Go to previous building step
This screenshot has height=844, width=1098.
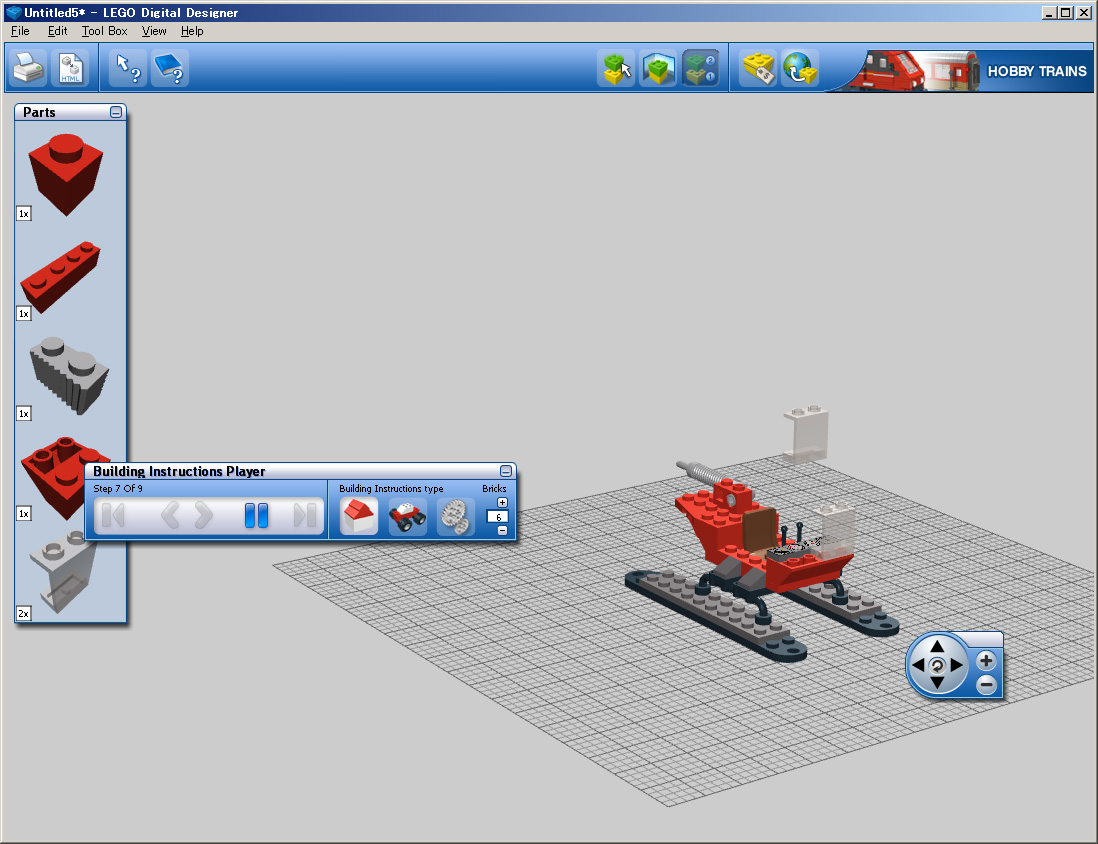[x=169, y=516]
